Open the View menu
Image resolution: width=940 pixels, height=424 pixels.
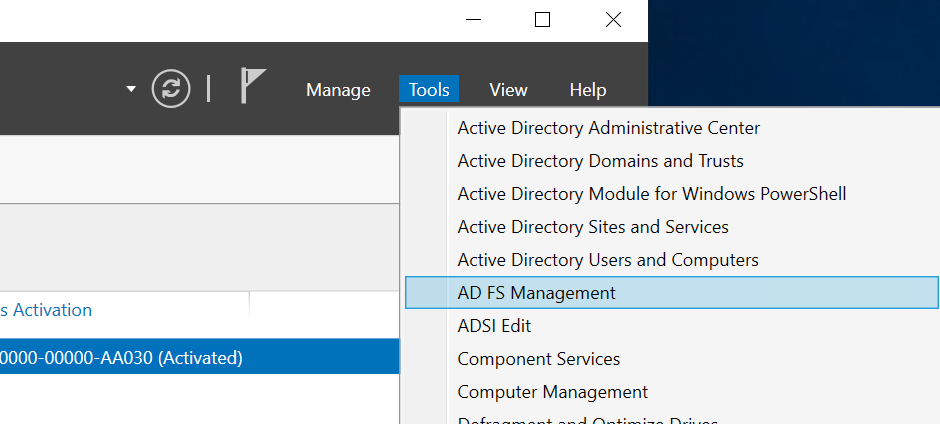[x=508, y=90]
